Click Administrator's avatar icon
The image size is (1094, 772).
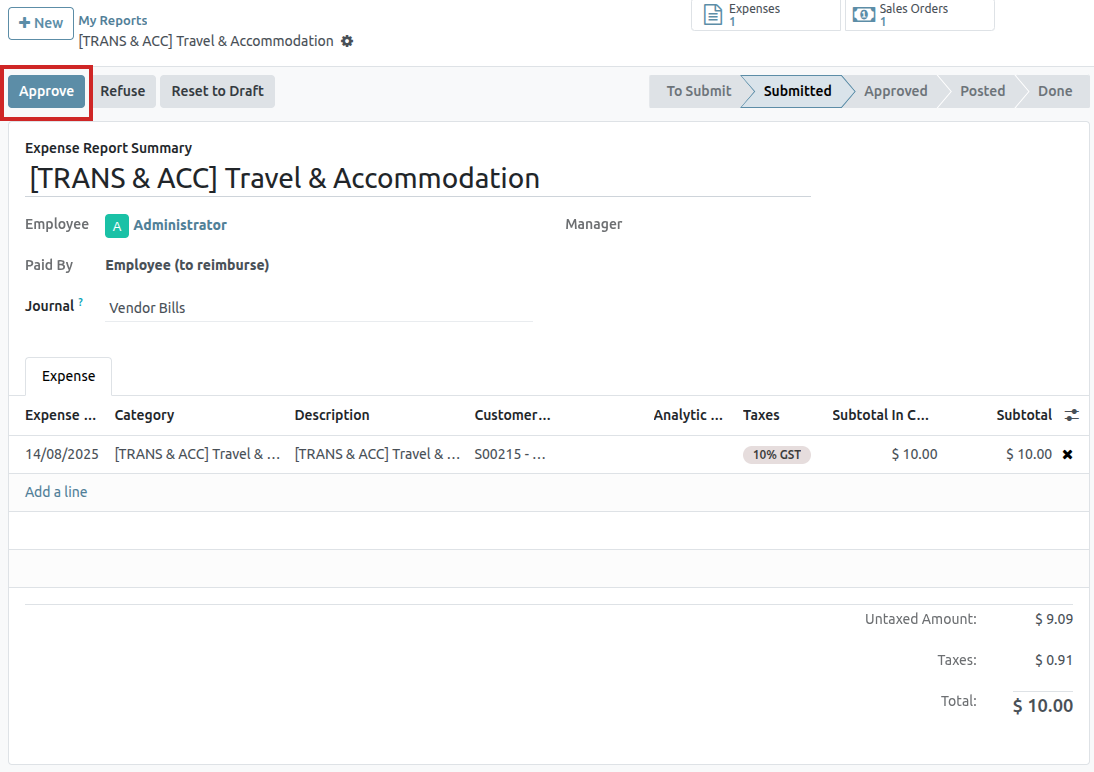coord(117,226)
